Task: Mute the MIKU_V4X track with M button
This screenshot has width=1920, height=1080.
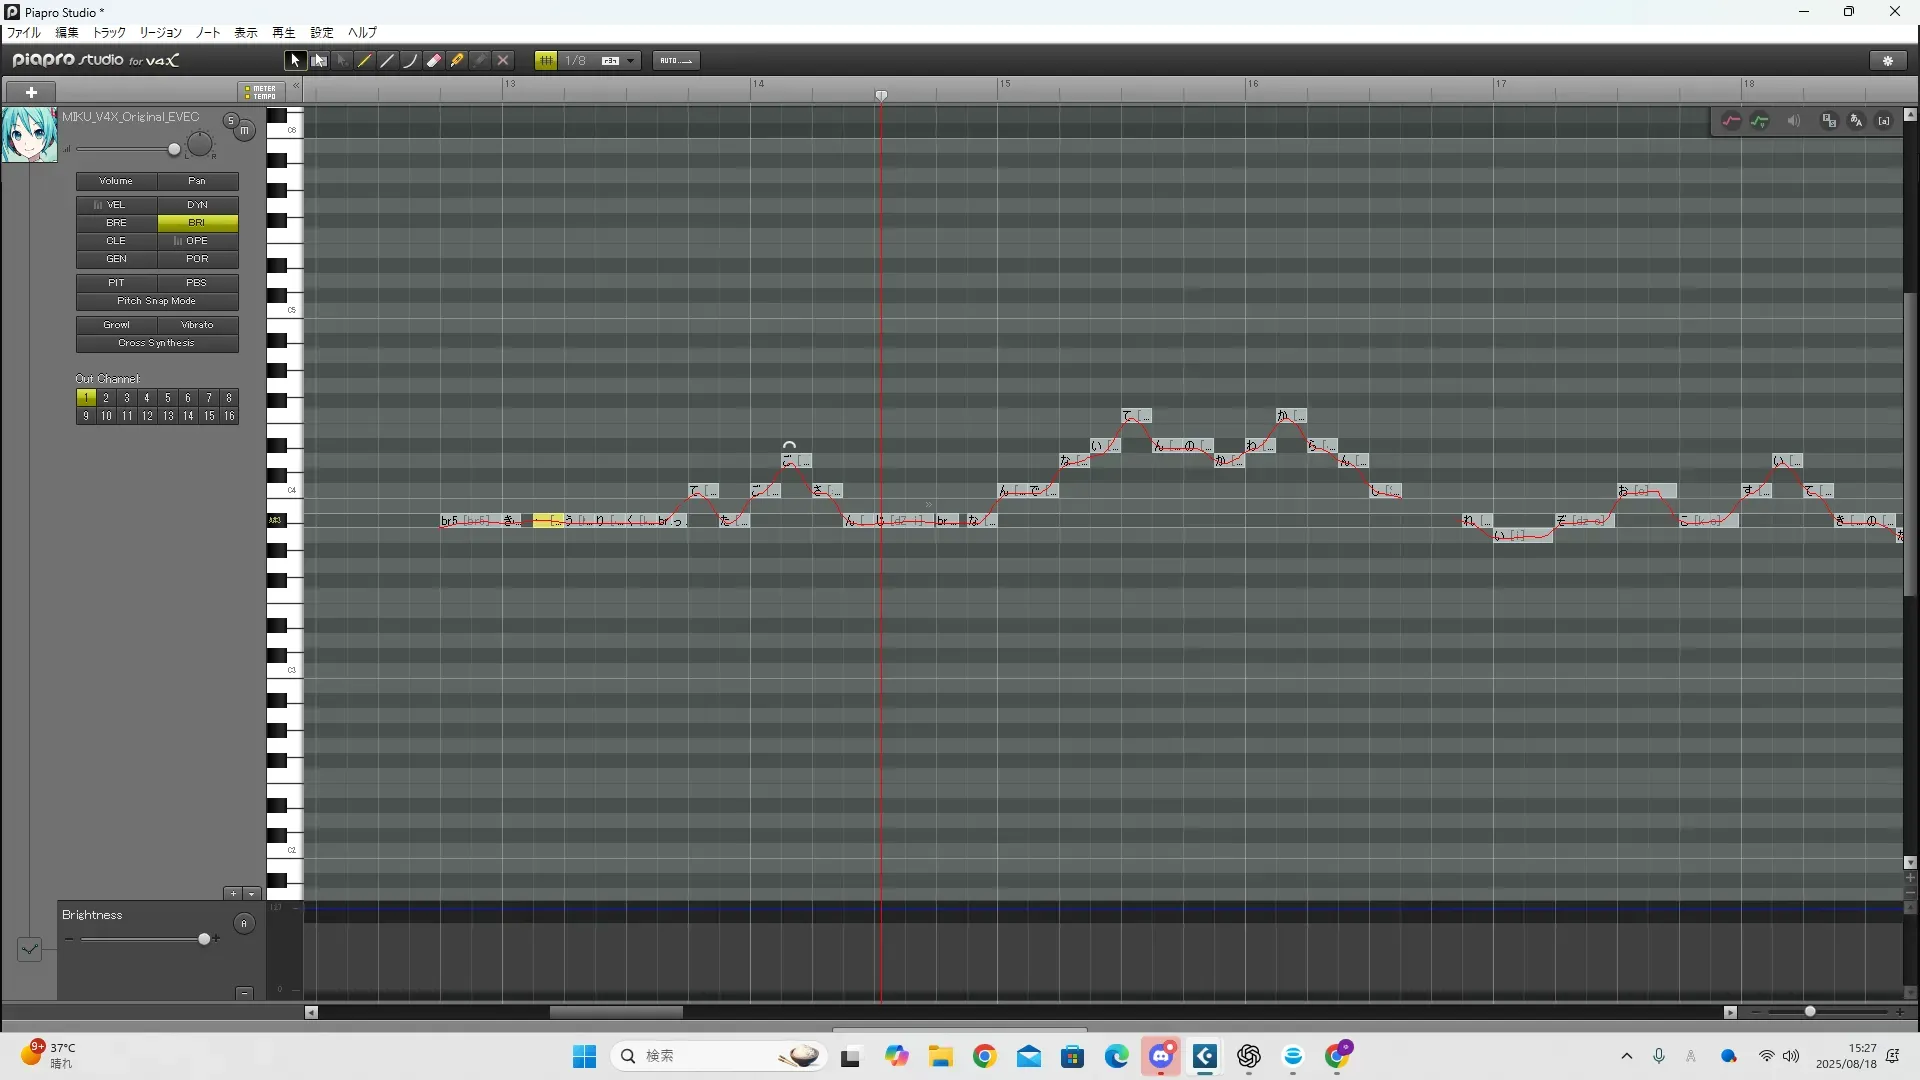Action: click(245, 131)
